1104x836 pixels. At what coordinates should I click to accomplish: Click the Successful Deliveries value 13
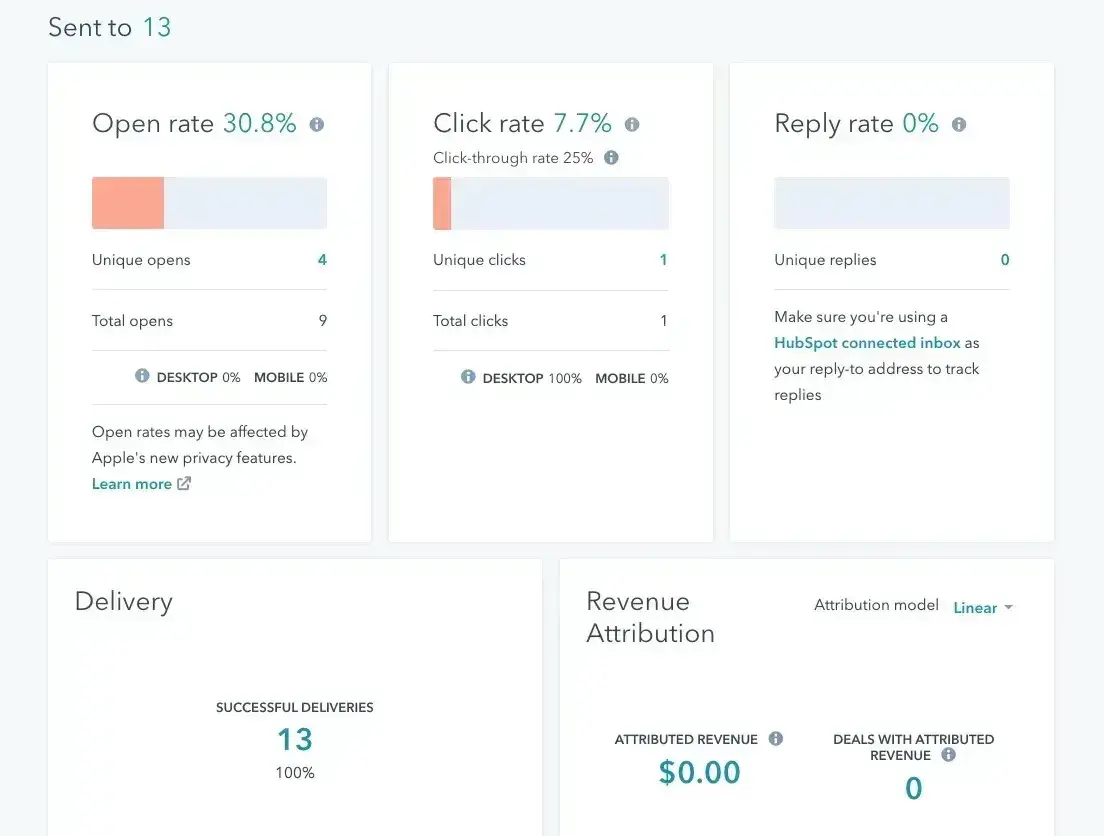pos(294,742)
